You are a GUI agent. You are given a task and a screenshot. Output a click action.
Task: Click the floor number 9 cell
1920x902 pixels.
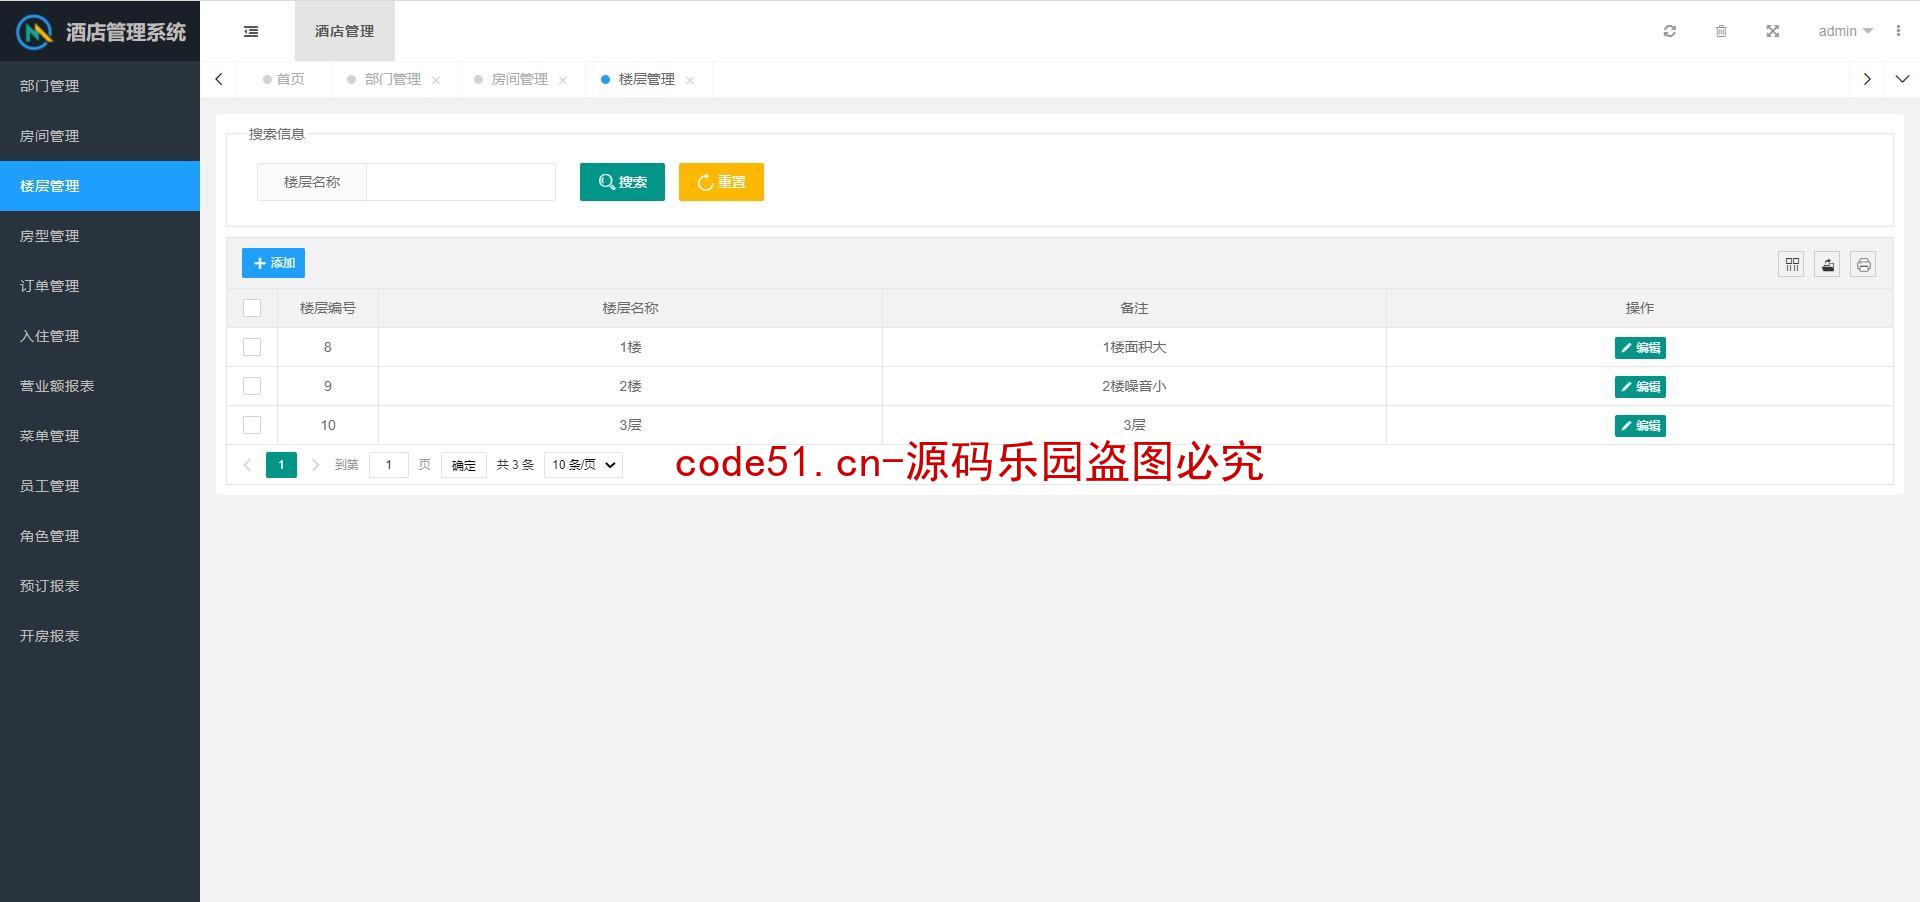pyautogui.click(x=328, y=386)
